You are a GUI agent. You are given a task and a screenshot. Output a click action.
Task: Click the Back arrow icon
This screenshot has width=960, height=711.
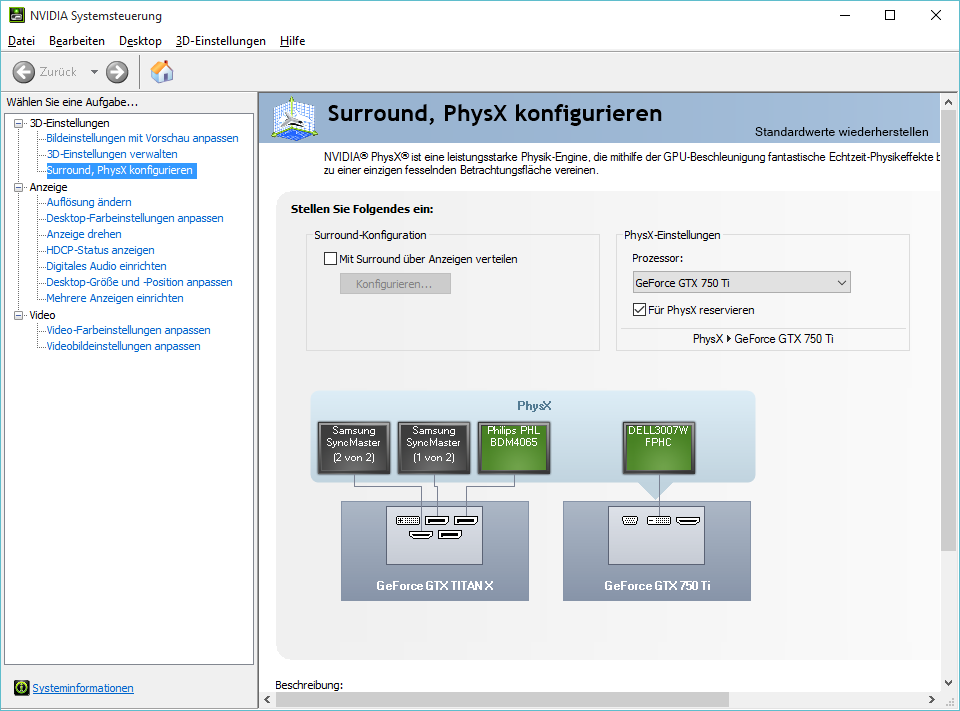[24, 72]
